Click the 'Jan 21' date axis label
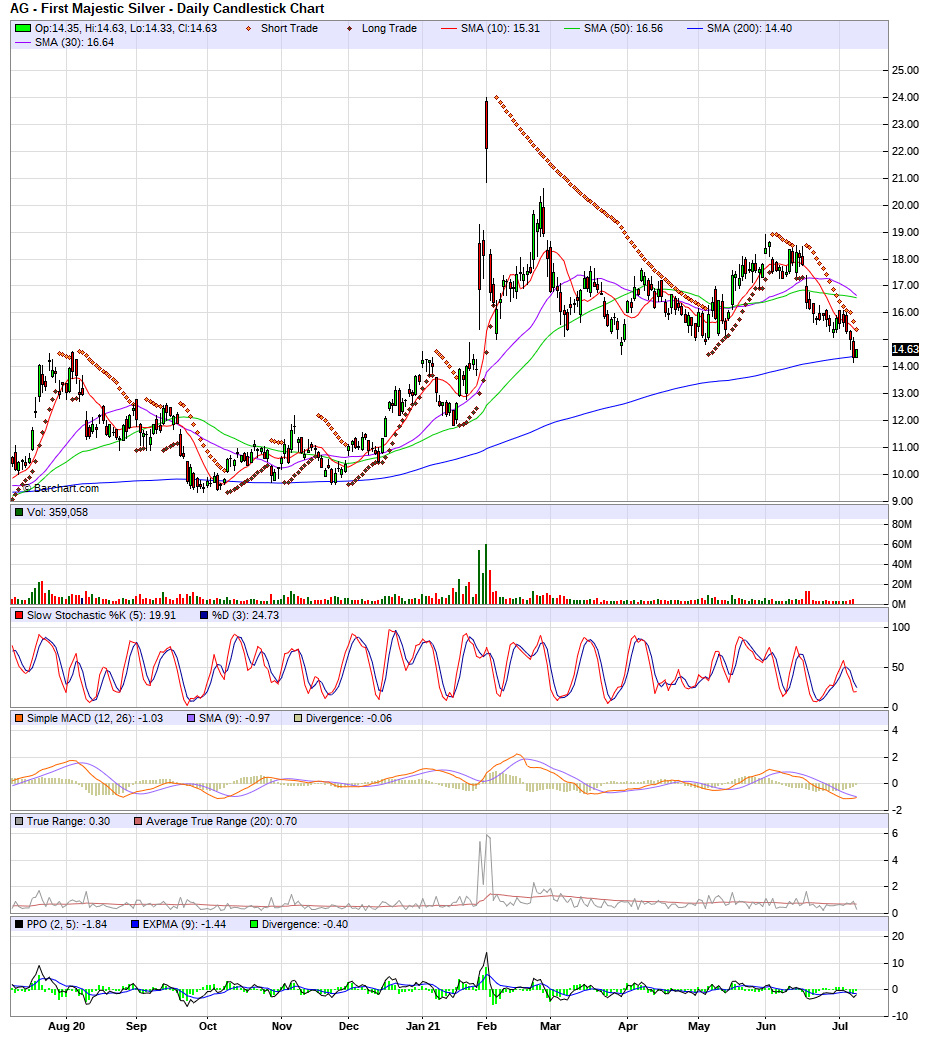Viewport: 930px width, 1057px height. click(x=423, y=1026)
